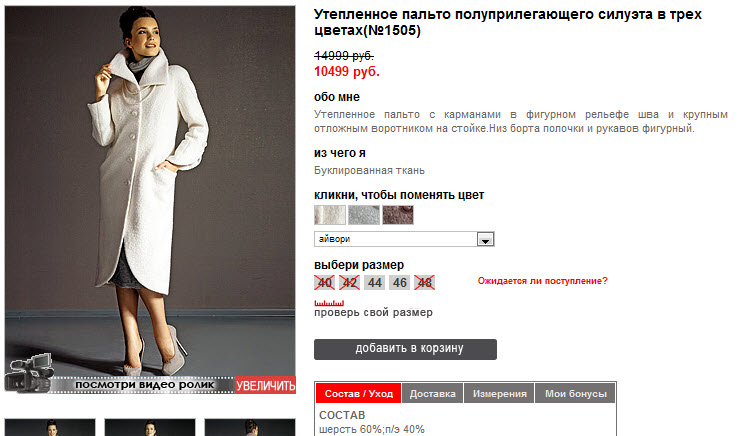Enlarge photo with the УВЕЛИЧИТЬ button

[265, 385]
